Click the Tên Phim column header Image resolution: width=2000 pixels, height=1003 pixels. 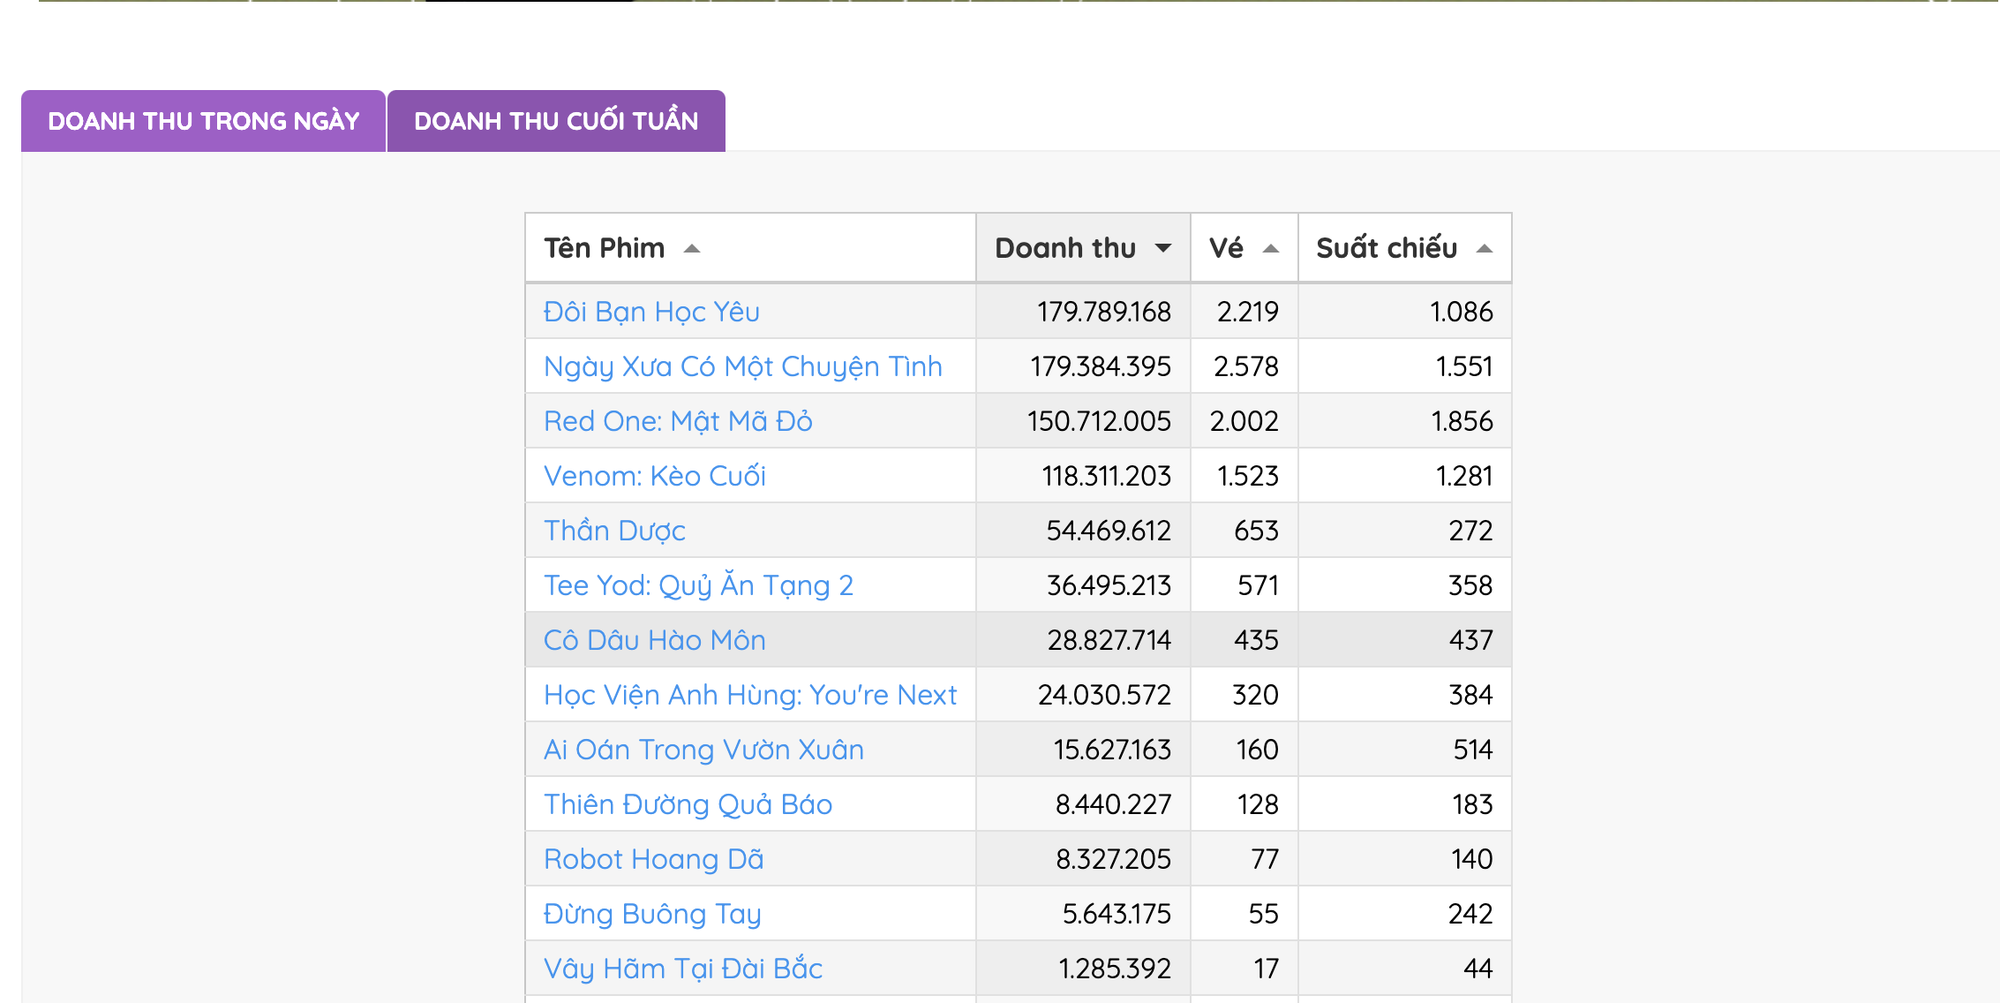click(x=751, y=248)
